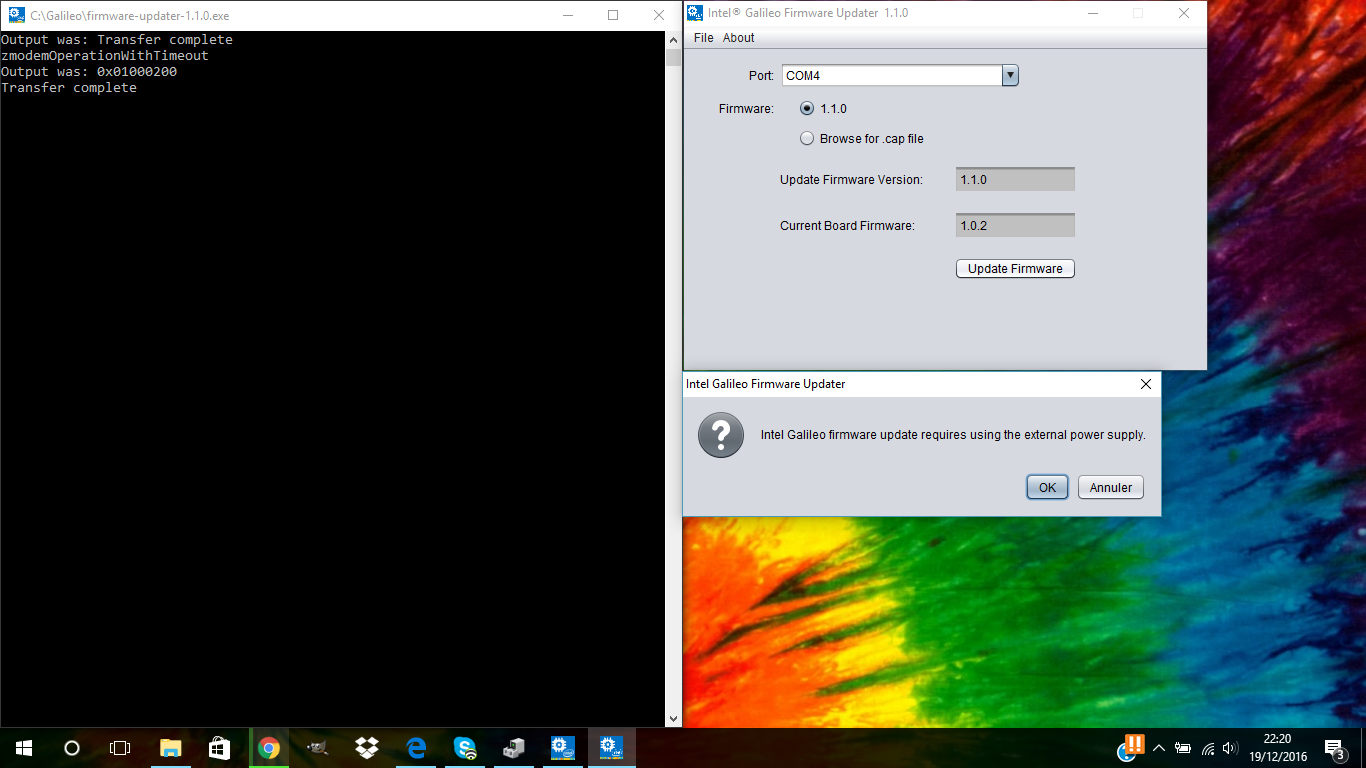Launch GIMP from the taskbar
This screenshot has width=1366, height=768.
click(317, 748)
